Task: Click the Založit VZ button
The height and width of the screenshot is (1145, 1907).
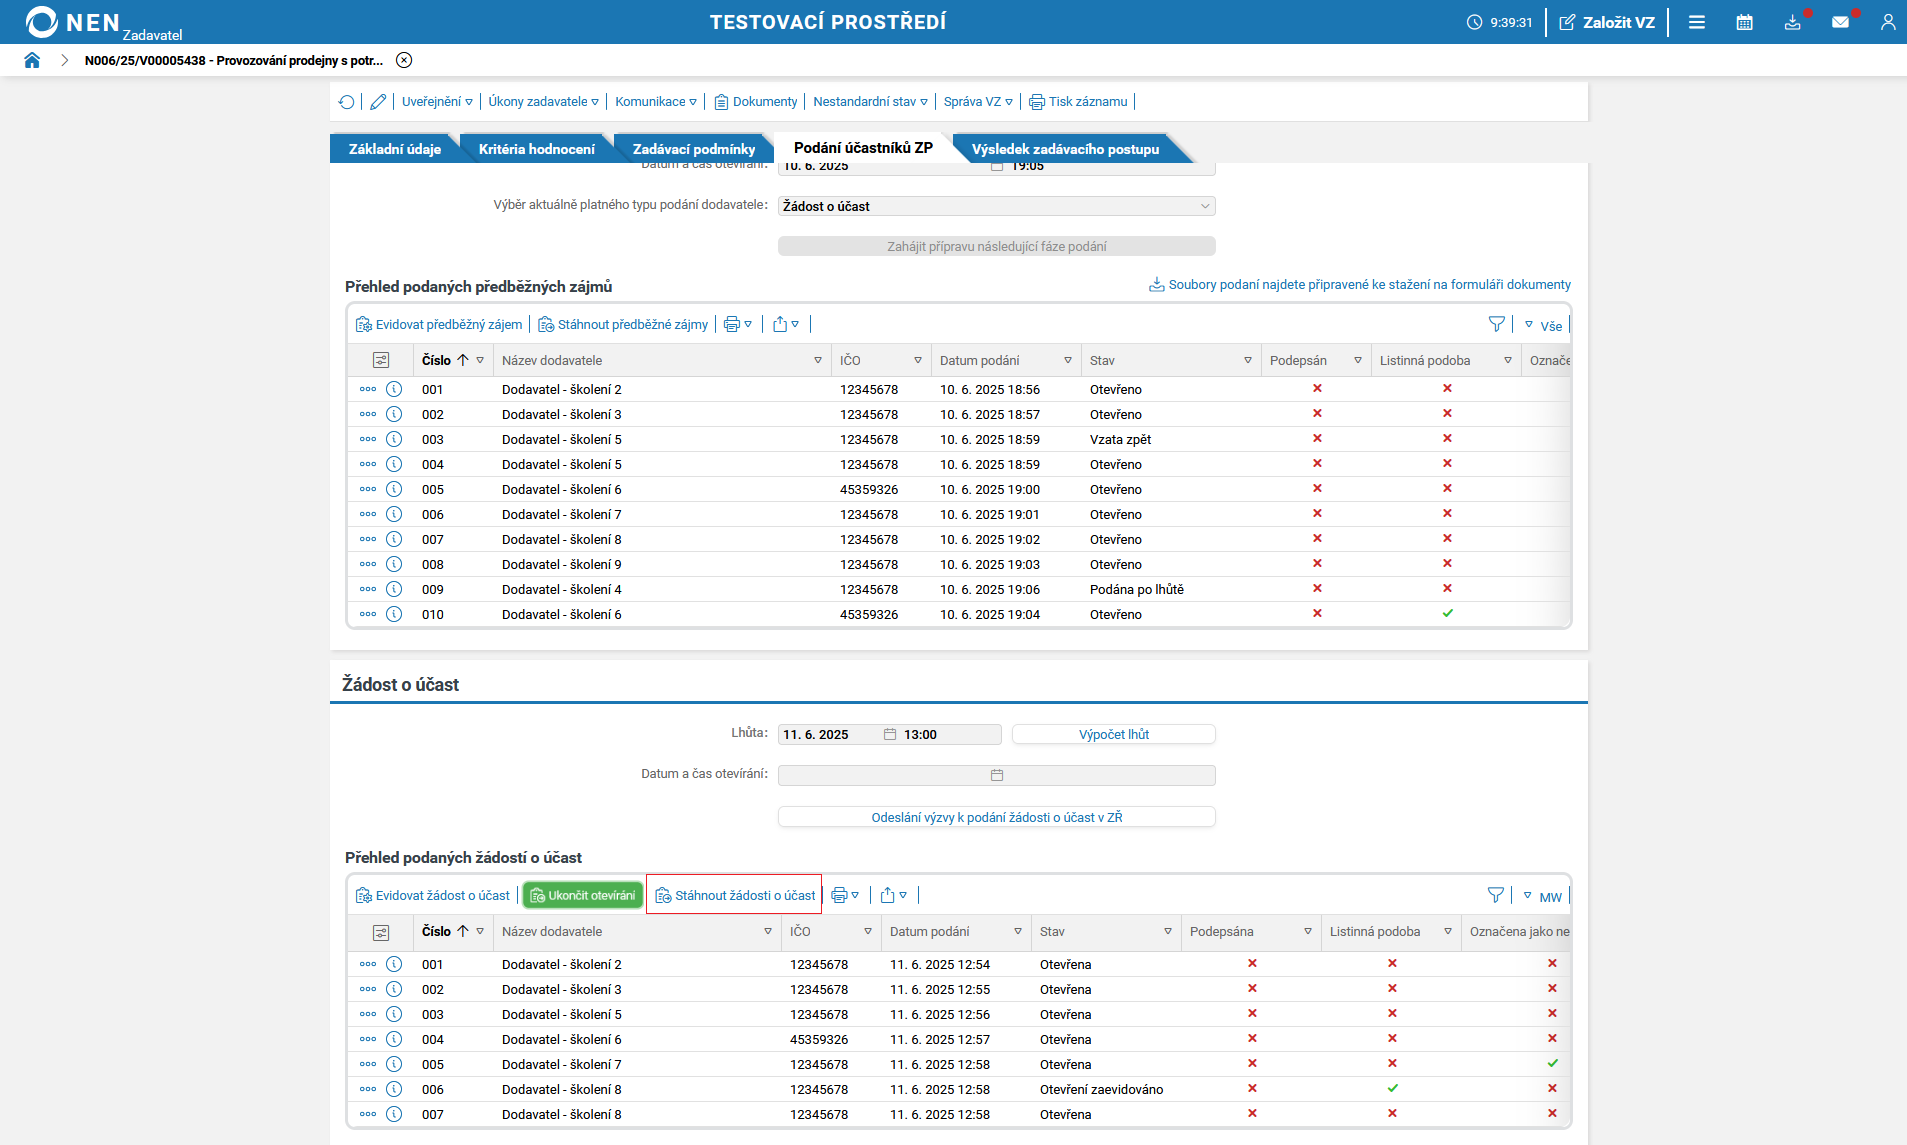Action: pos(1607,22)
